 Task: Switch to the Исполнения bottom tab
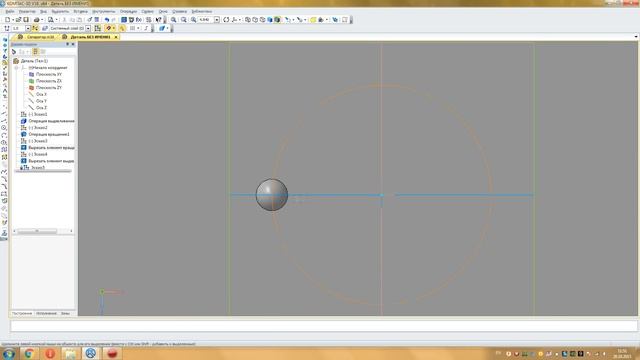pyautogui.click(x=46, y=313)
